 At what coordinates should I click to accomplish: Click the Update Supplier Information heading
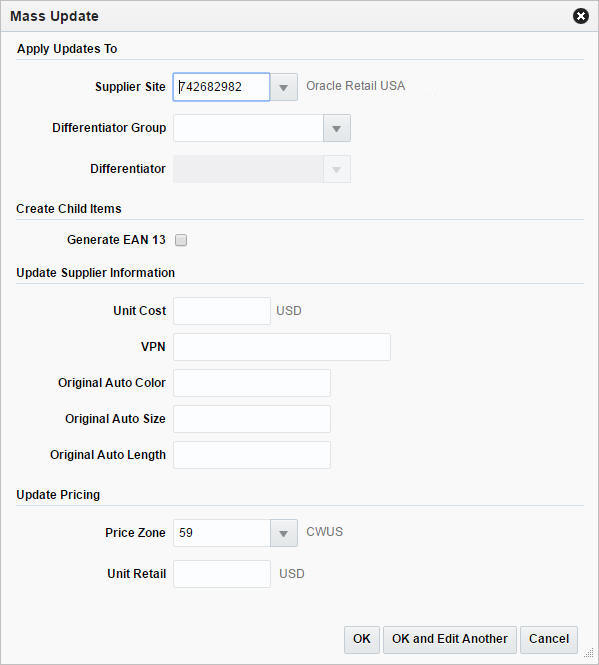point(95,273)
